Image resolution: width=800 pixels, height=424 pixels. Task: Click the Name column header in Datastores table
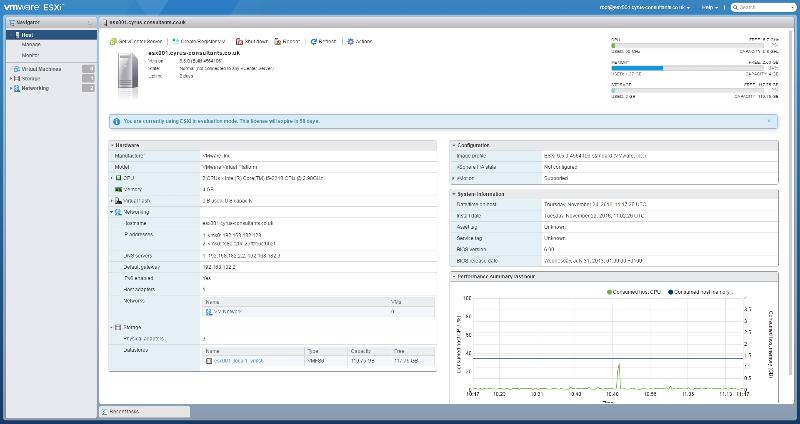pyautogui.click(x=254, y=351)
